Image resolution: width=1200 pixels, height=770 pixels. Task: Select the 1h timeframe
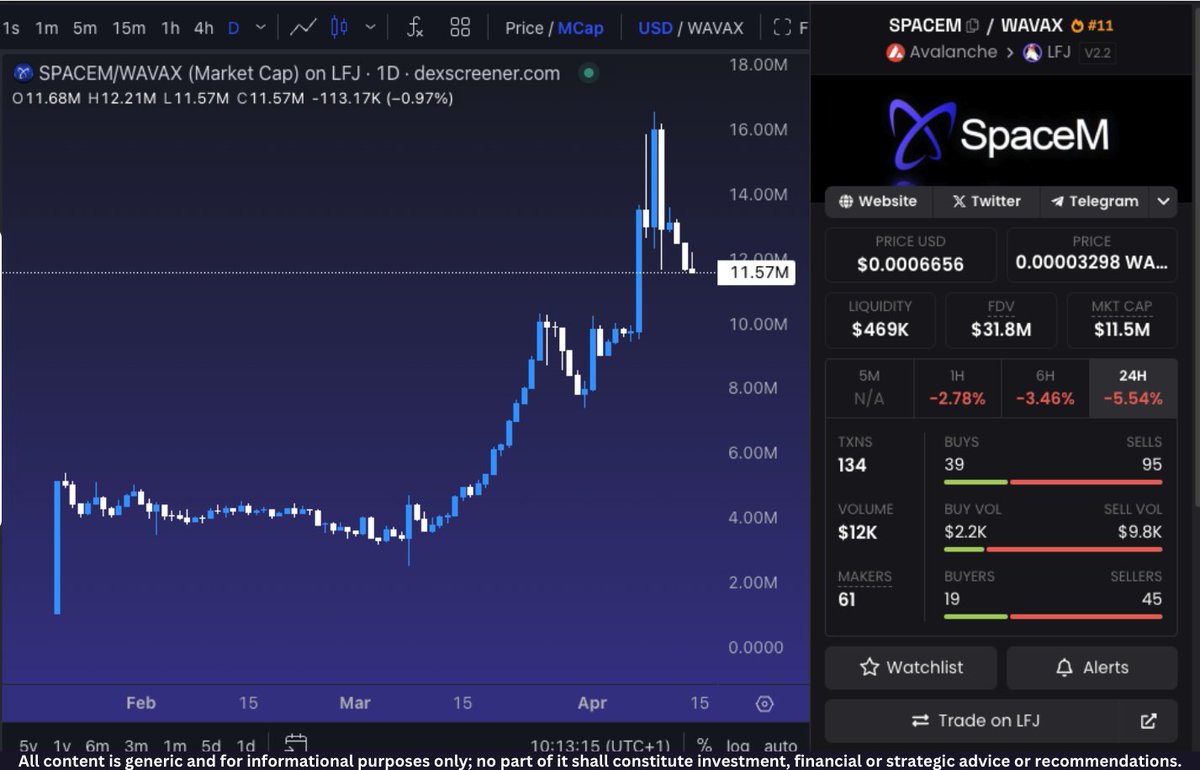click(169, 28)
